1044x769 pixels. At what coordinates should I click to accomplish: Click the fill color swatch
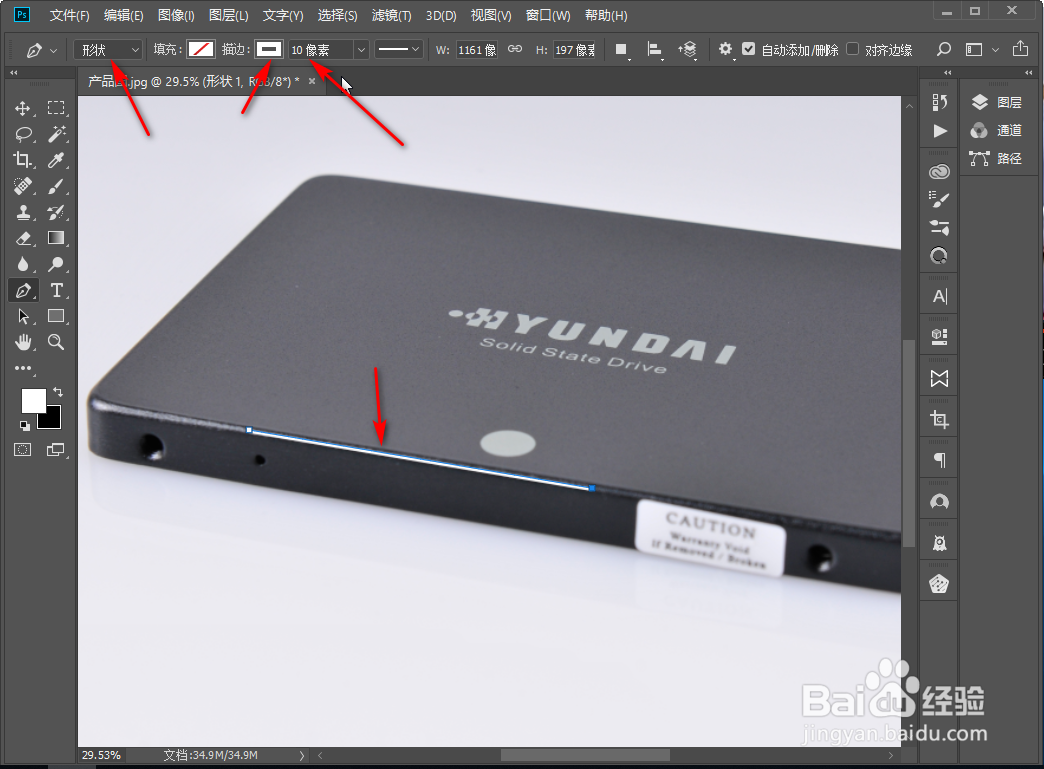click(200, 49)
